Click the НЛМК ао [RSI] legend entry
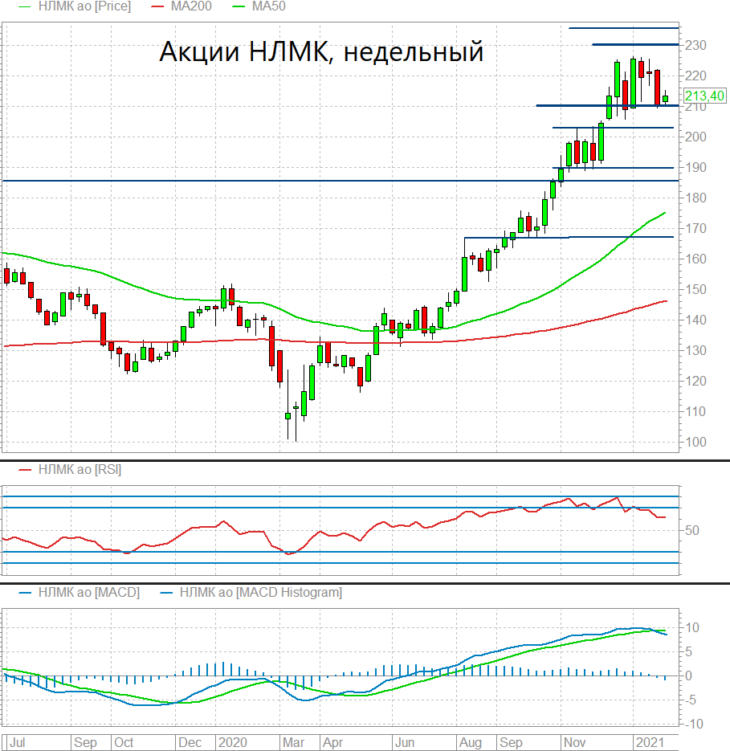 coord(70,469)
